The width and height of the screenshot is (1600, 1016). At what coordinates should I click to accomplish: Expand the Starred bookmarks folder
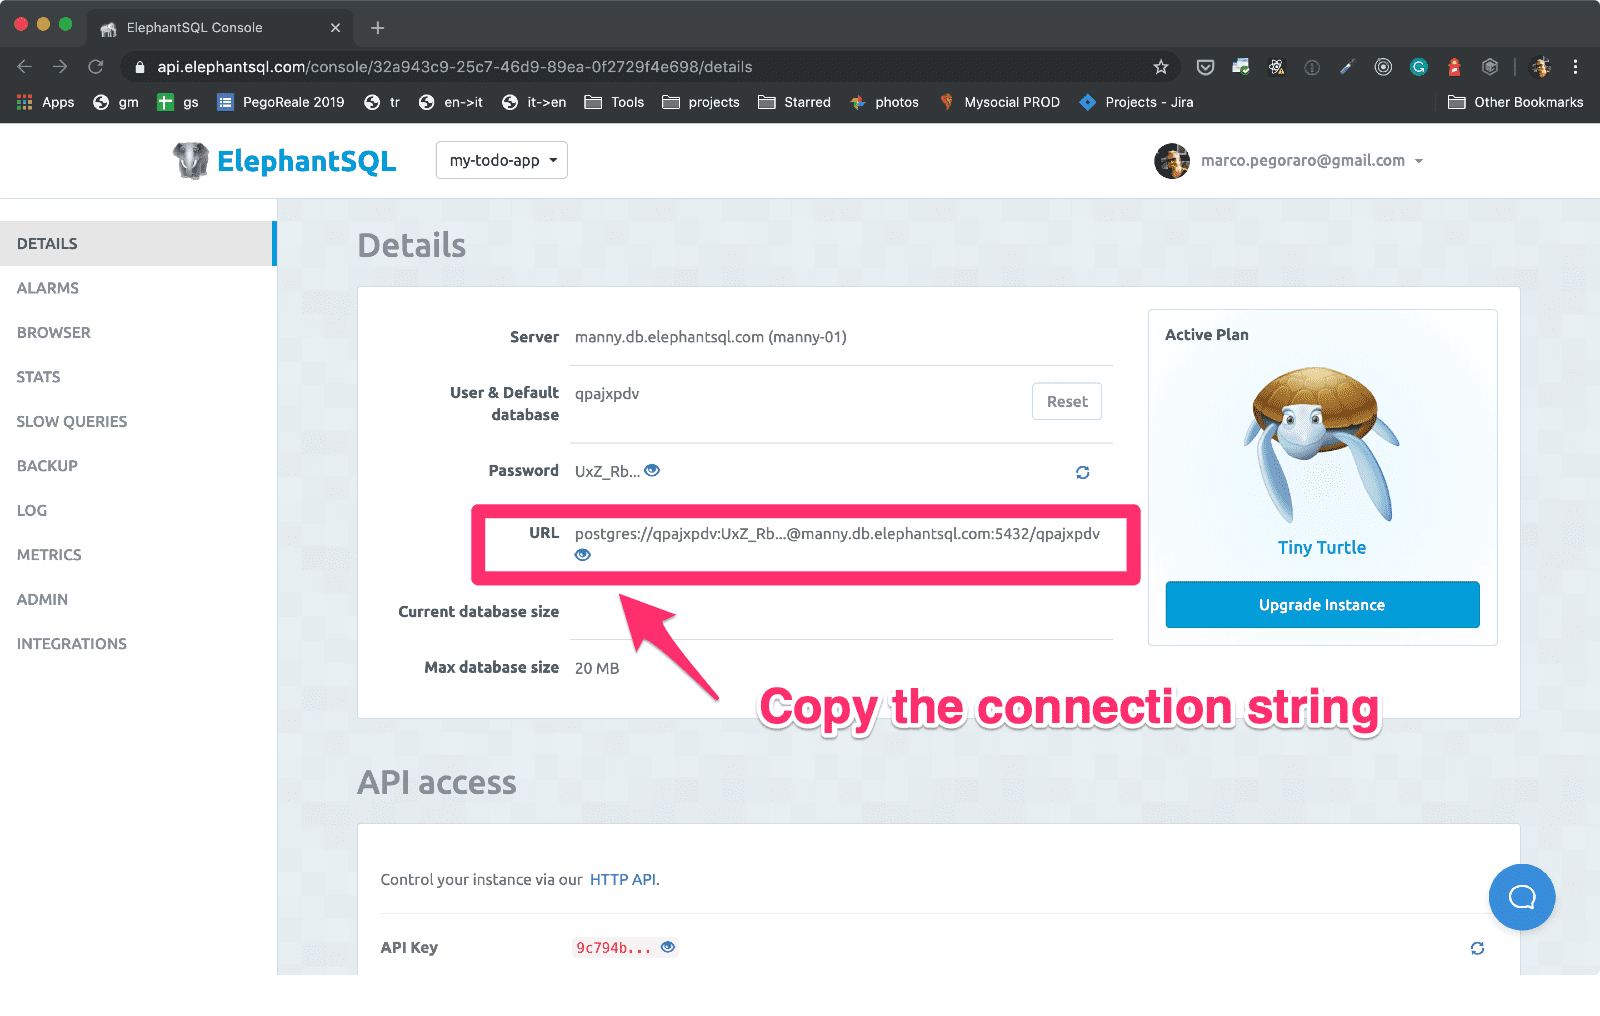[795, 102]
